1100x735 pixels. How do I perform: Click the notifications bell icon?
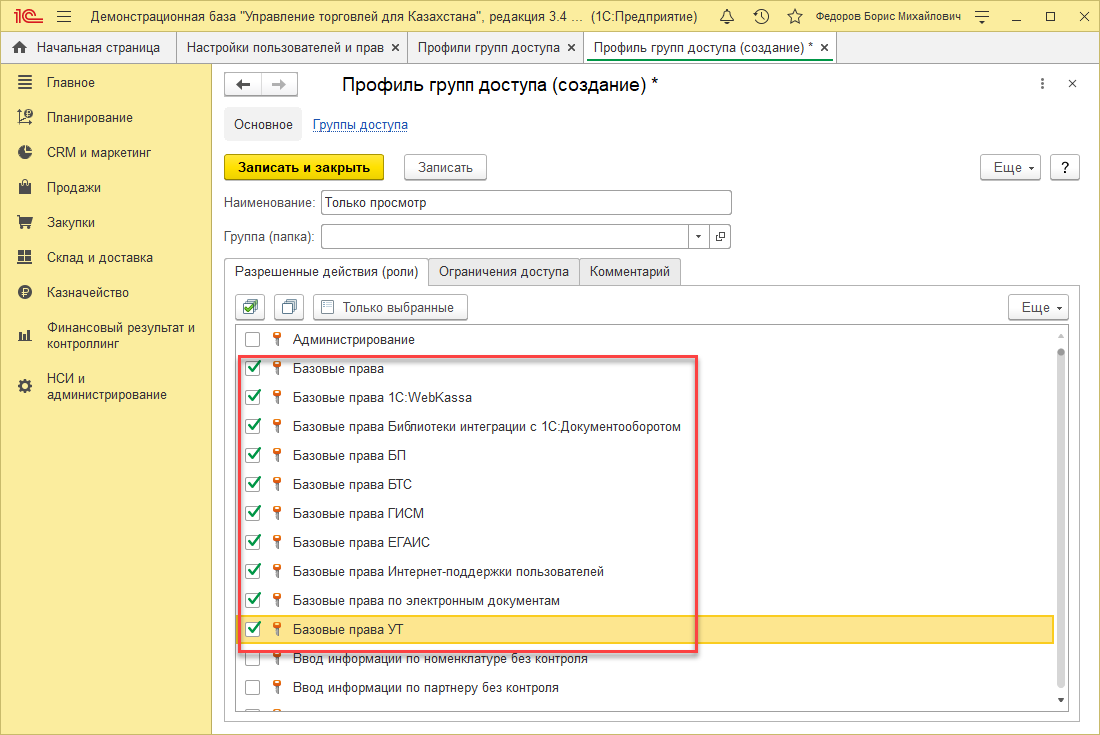tap(726, 17)
